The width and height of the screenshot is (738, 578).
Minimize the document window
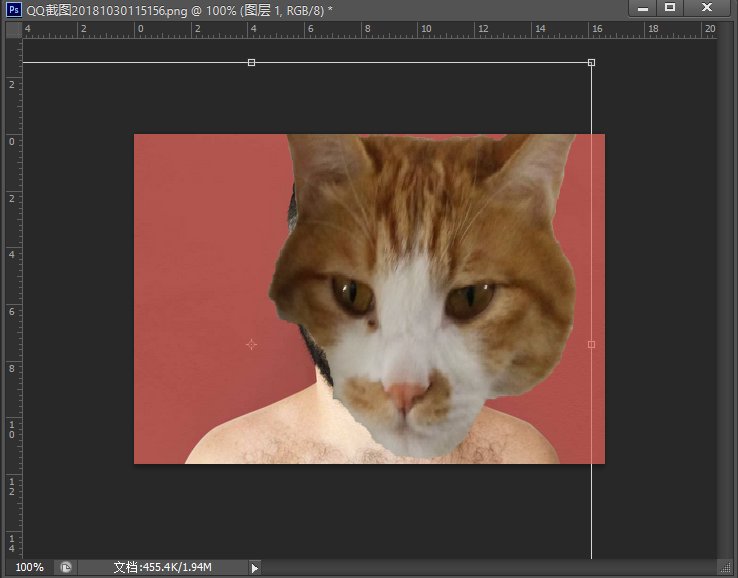(x=641, y=8)
